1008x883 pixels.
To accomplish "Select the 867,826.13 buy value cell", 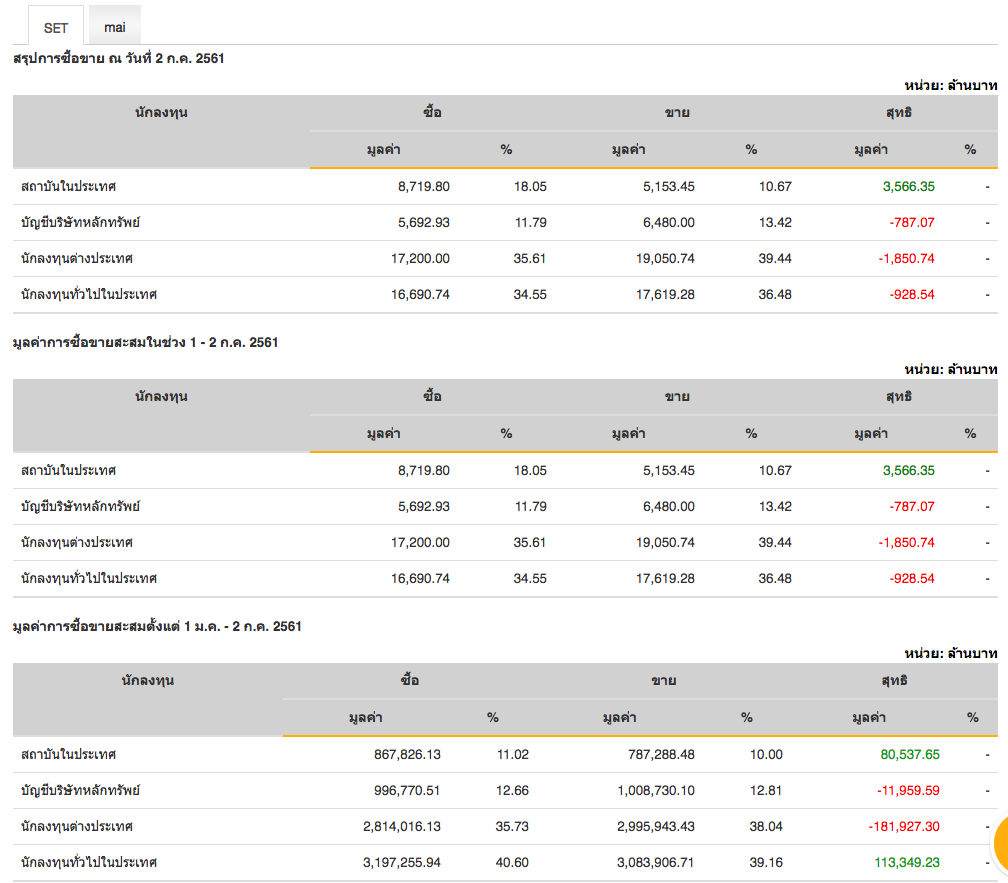I will (394, 755).
